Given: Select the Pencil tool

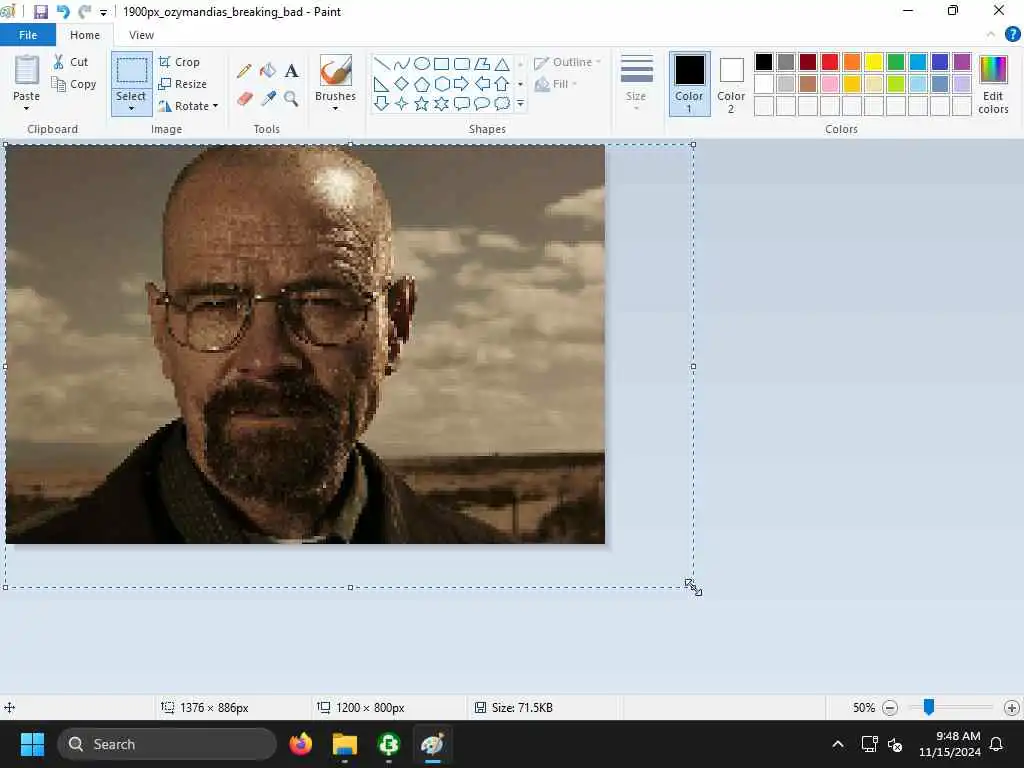Looking at the screenshot, I should pyautogui.click(x=244, y=71).
